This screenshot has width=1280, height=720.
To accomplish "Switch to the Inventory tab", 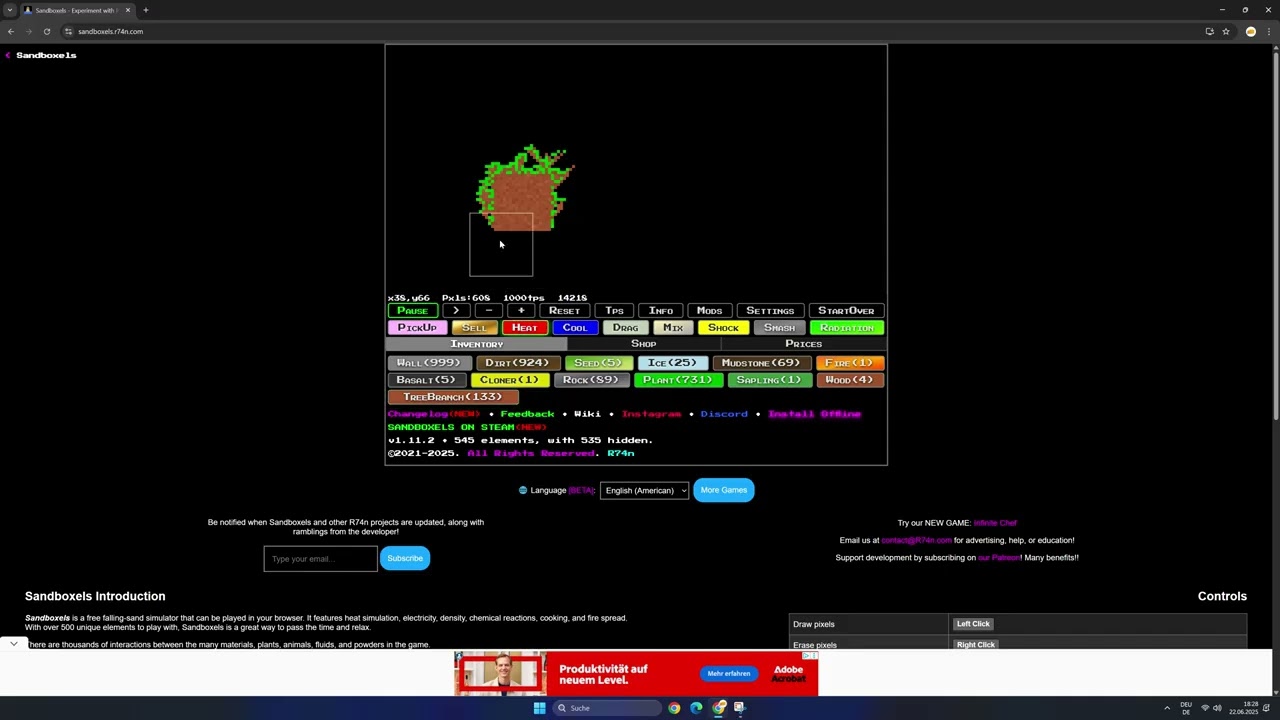I will point(477,344).
